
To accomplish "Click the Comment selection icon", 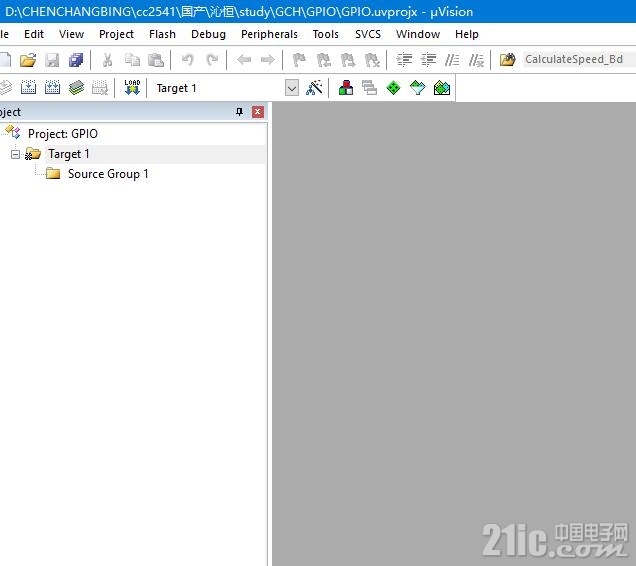I will (x=452, y=60).
